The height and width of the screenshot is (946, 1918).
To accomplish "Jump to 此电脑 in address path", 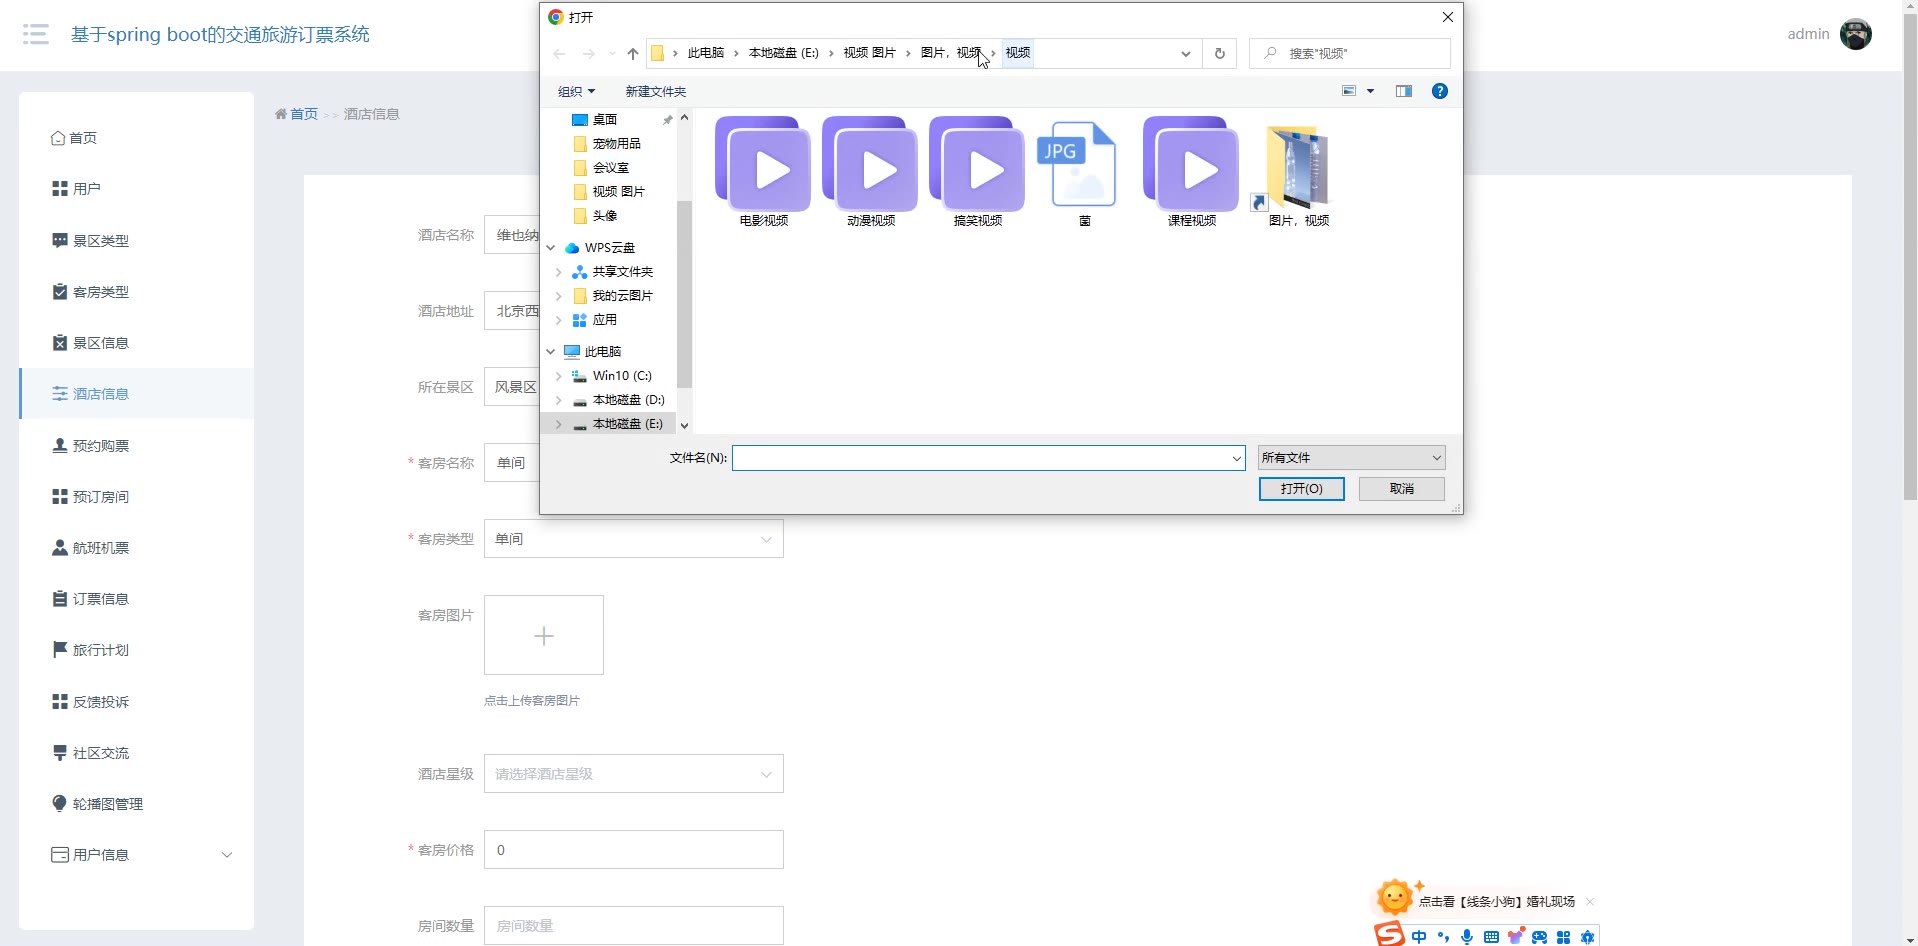I will click(705, 53).
